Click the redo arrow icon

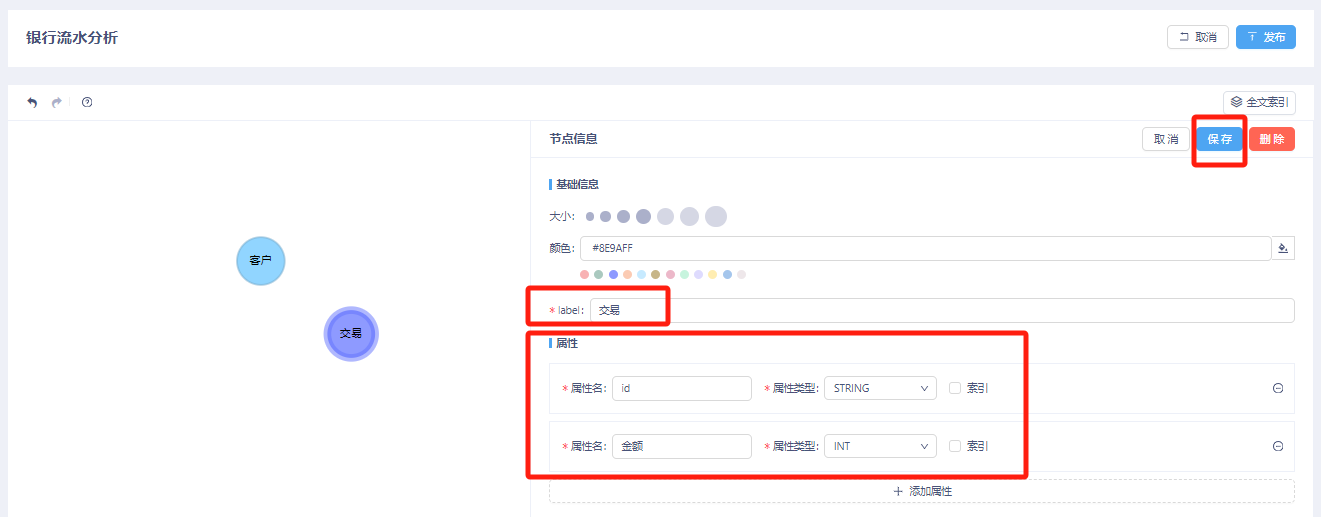pos(57,102)
